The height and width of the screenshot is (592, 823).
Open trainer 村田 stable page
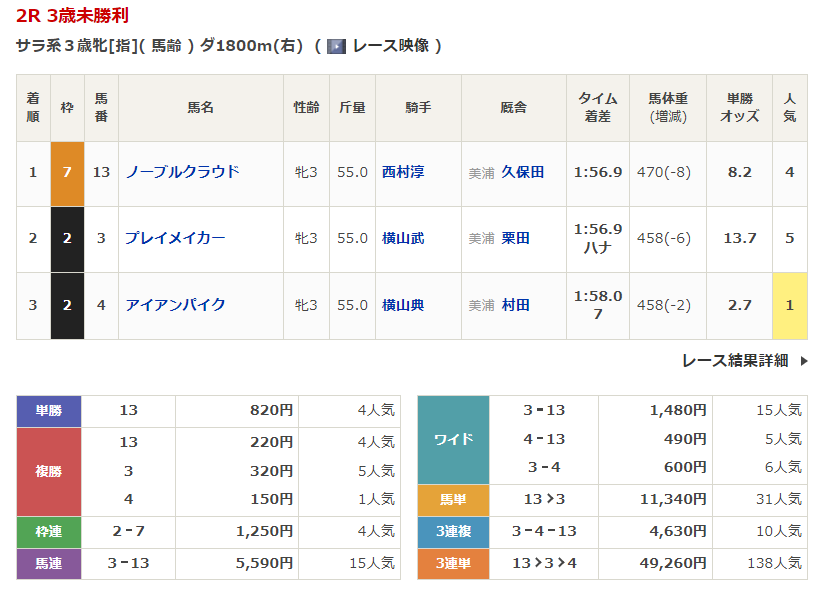(x=515, y=305)
